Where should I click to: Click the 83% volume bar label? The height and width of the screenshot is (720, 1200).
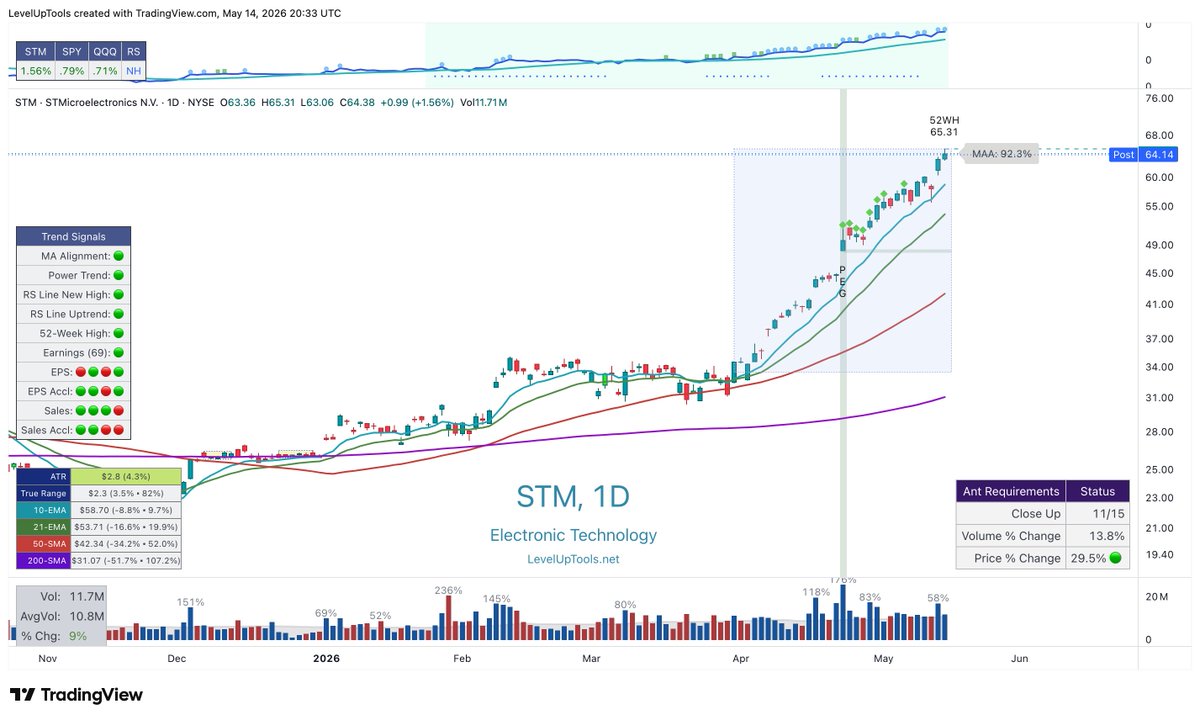[870, 597]
